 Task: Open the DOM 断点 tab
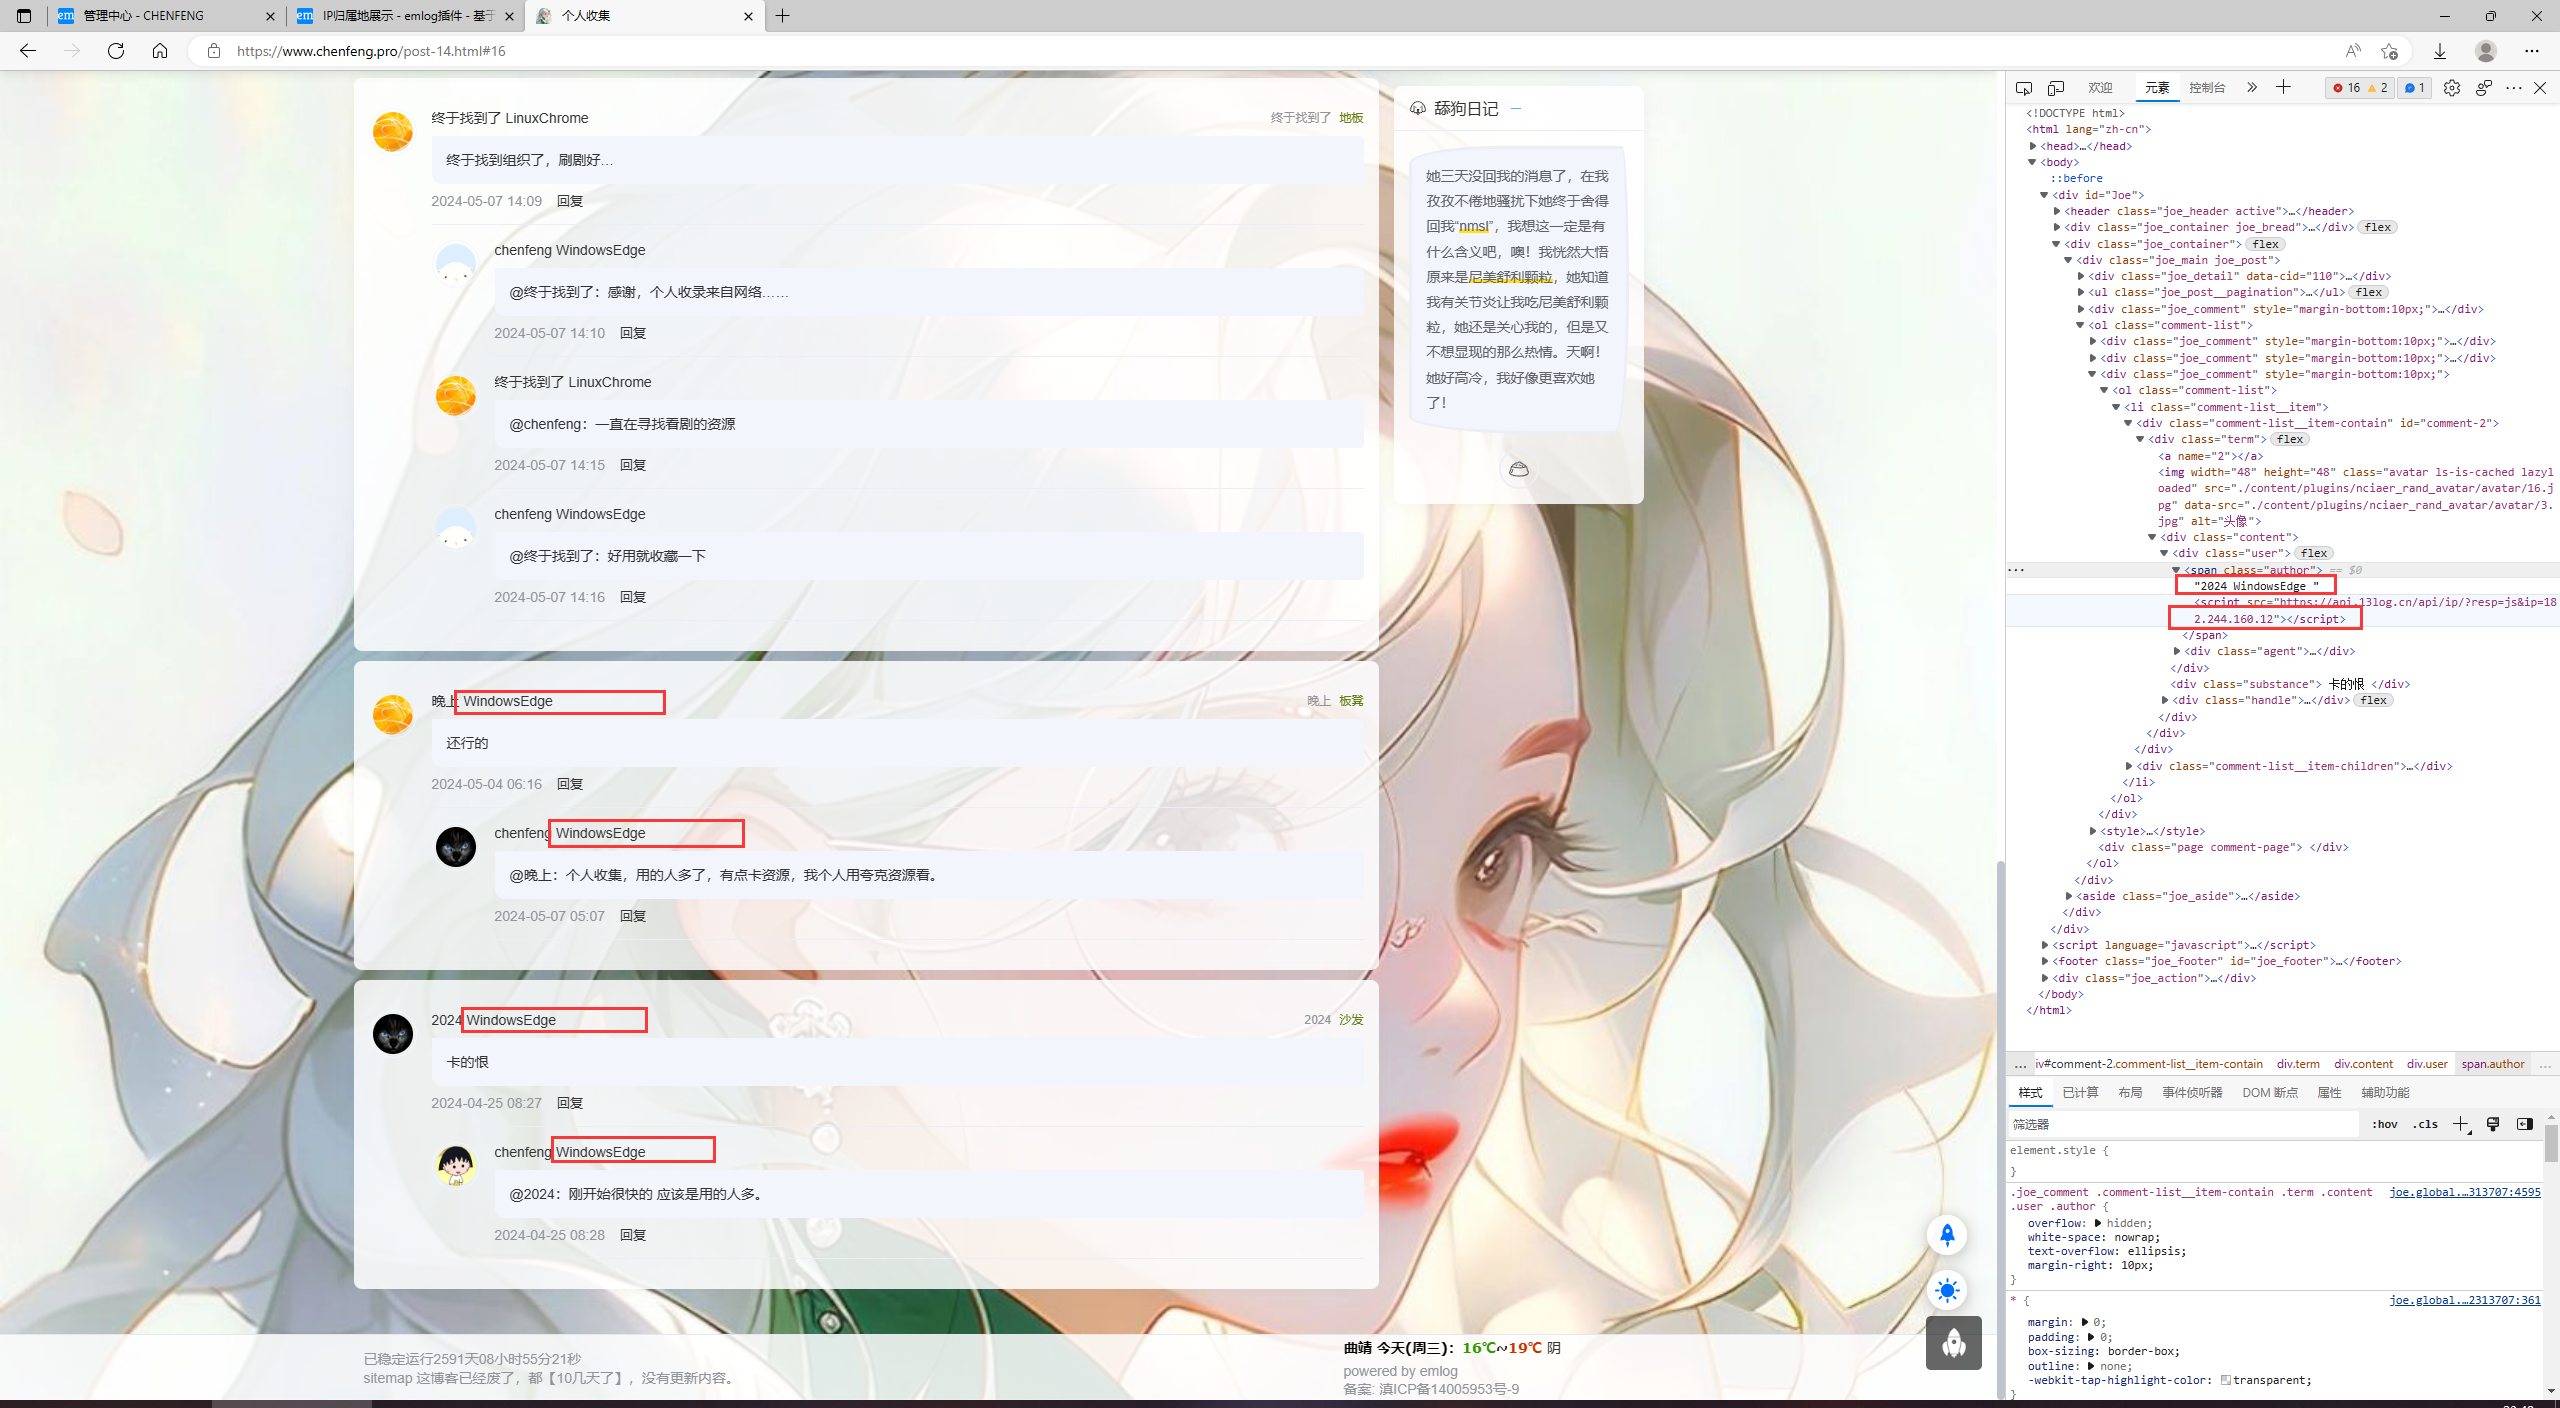click(x=2270, y=1093)
